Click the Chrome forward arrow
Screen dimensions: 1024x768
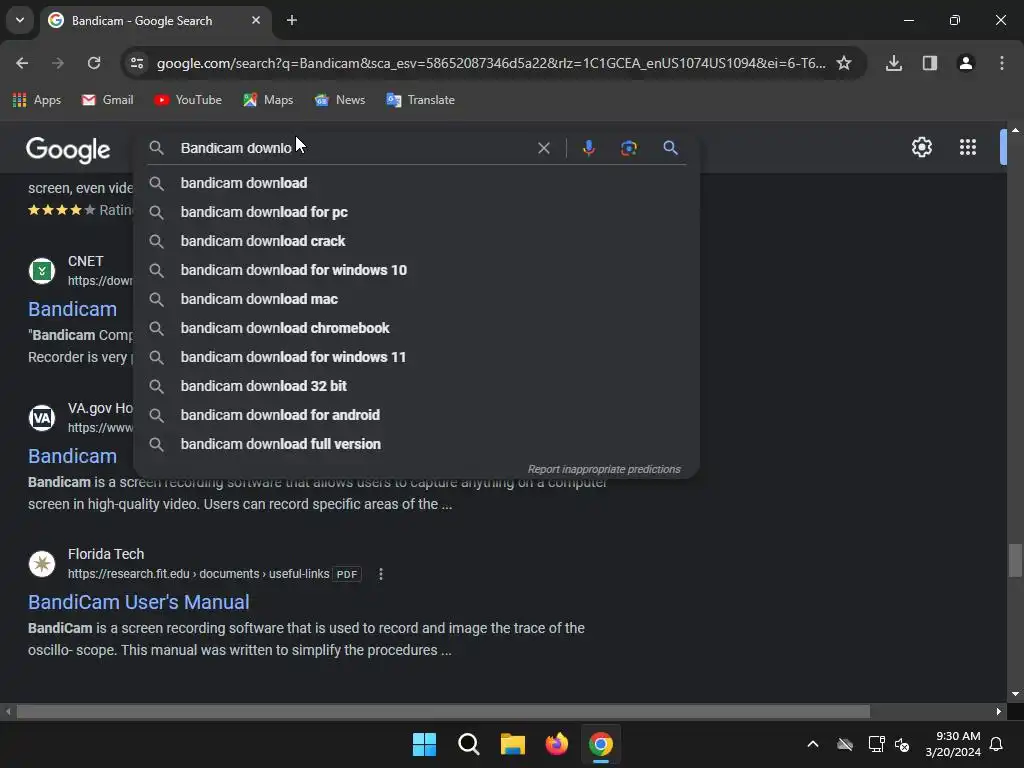point(58,63)
